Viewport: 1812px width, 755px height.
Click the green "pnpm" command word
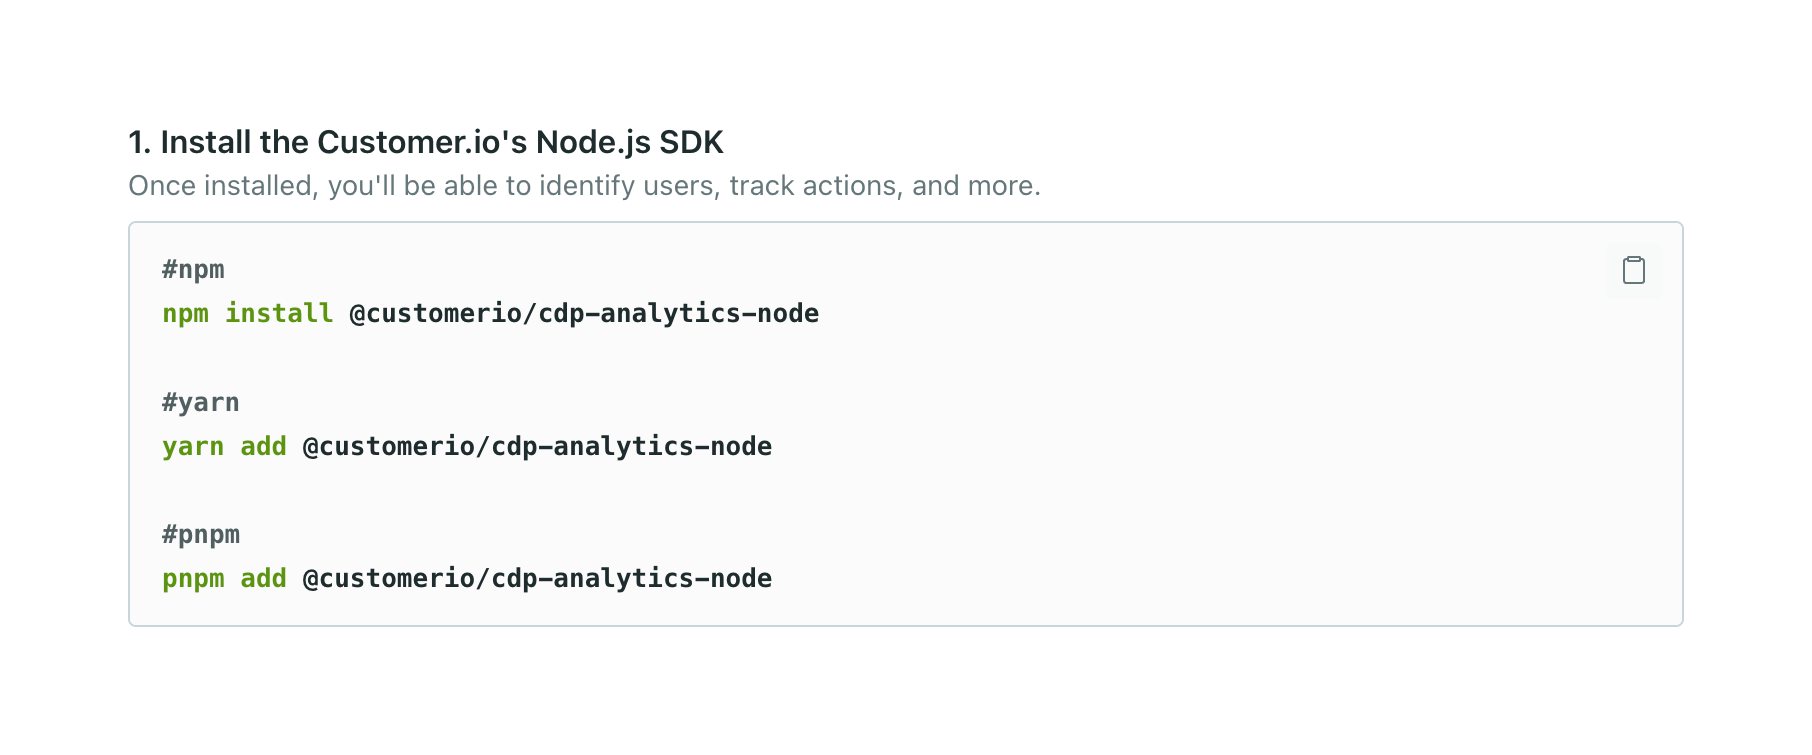tap(193, 579)
